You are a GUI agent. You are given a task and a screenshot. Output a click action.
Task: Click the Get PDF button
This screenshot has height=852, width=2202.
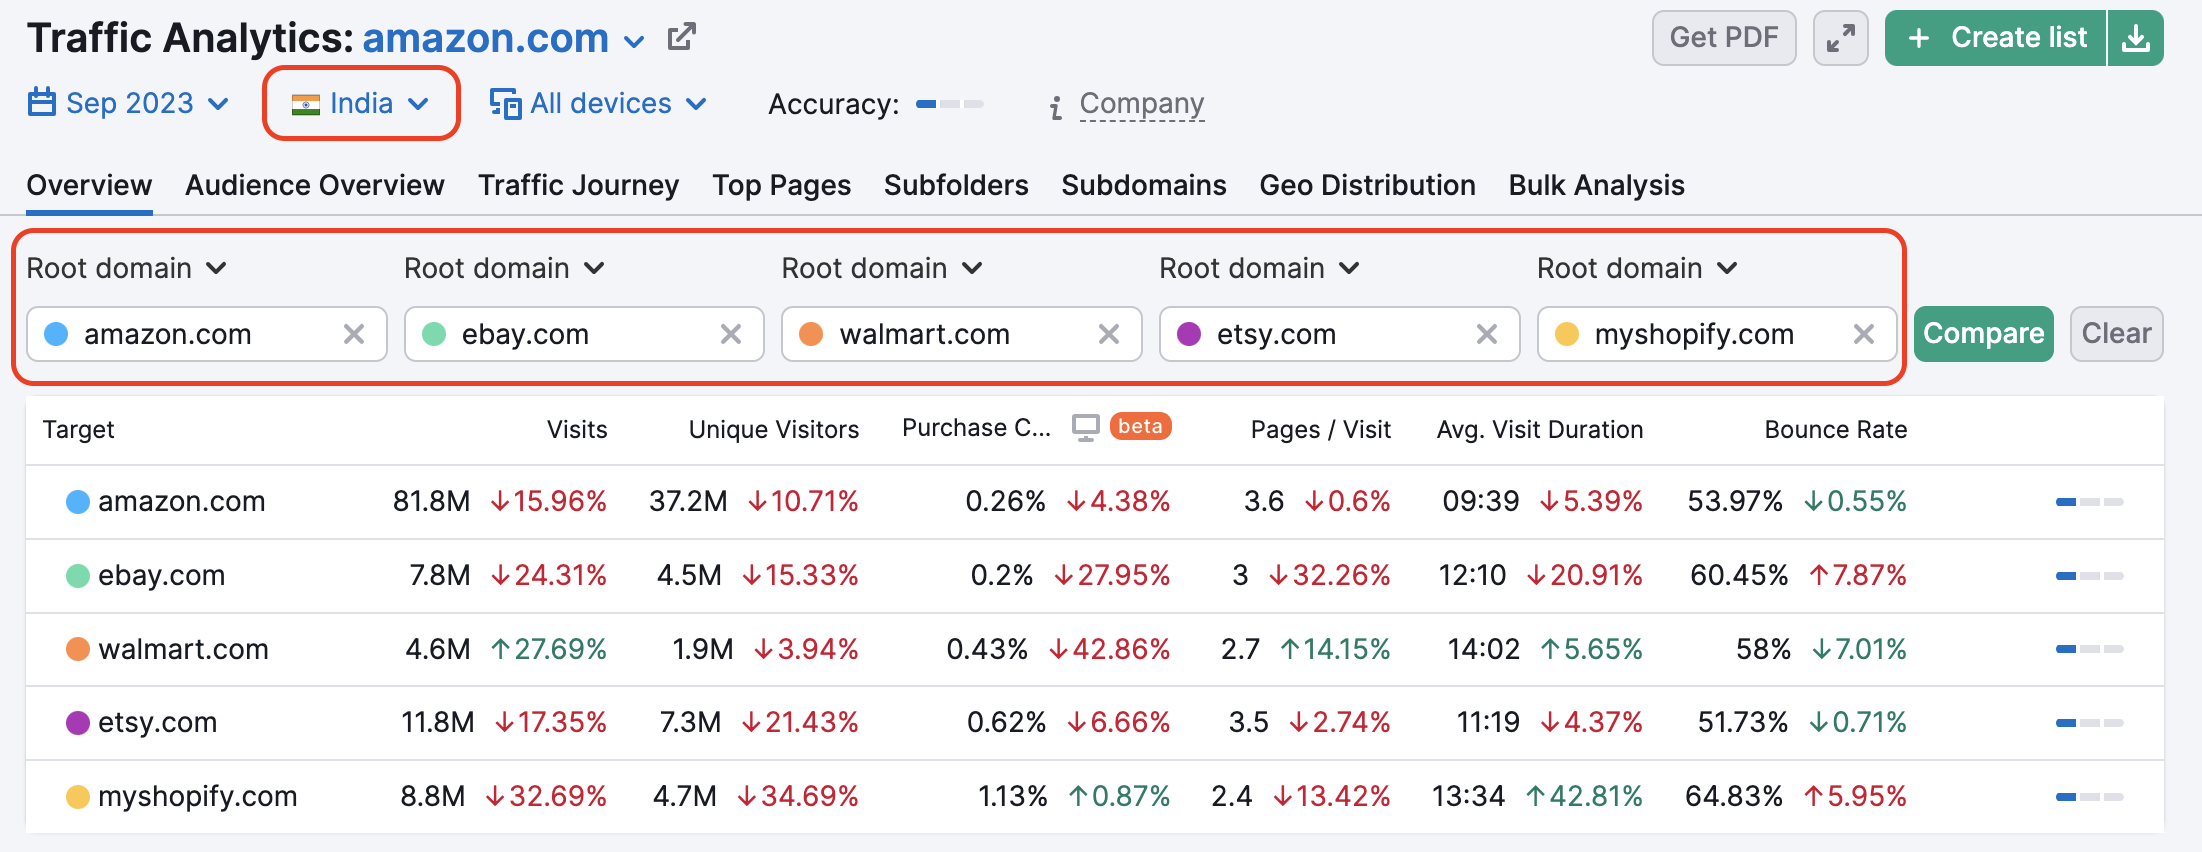pyautogui.click(x=1724, y=38)
